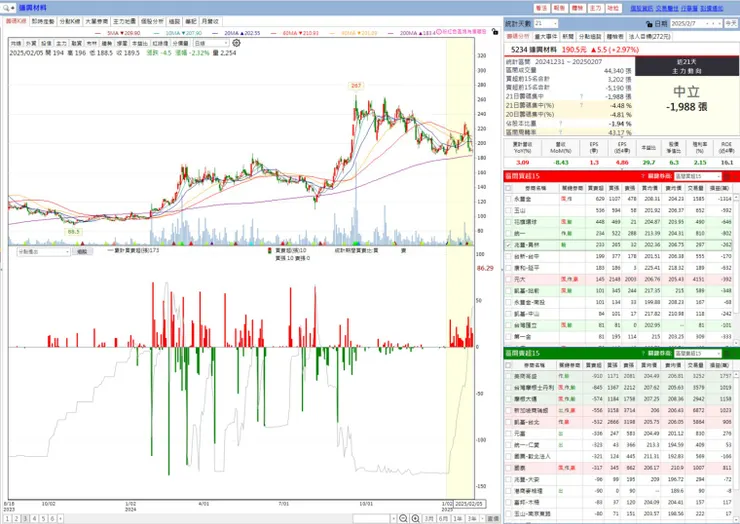Tick the checkbox for 永豐金 row
The height and width of the screenshot is (524, 740).
[508, 199]
